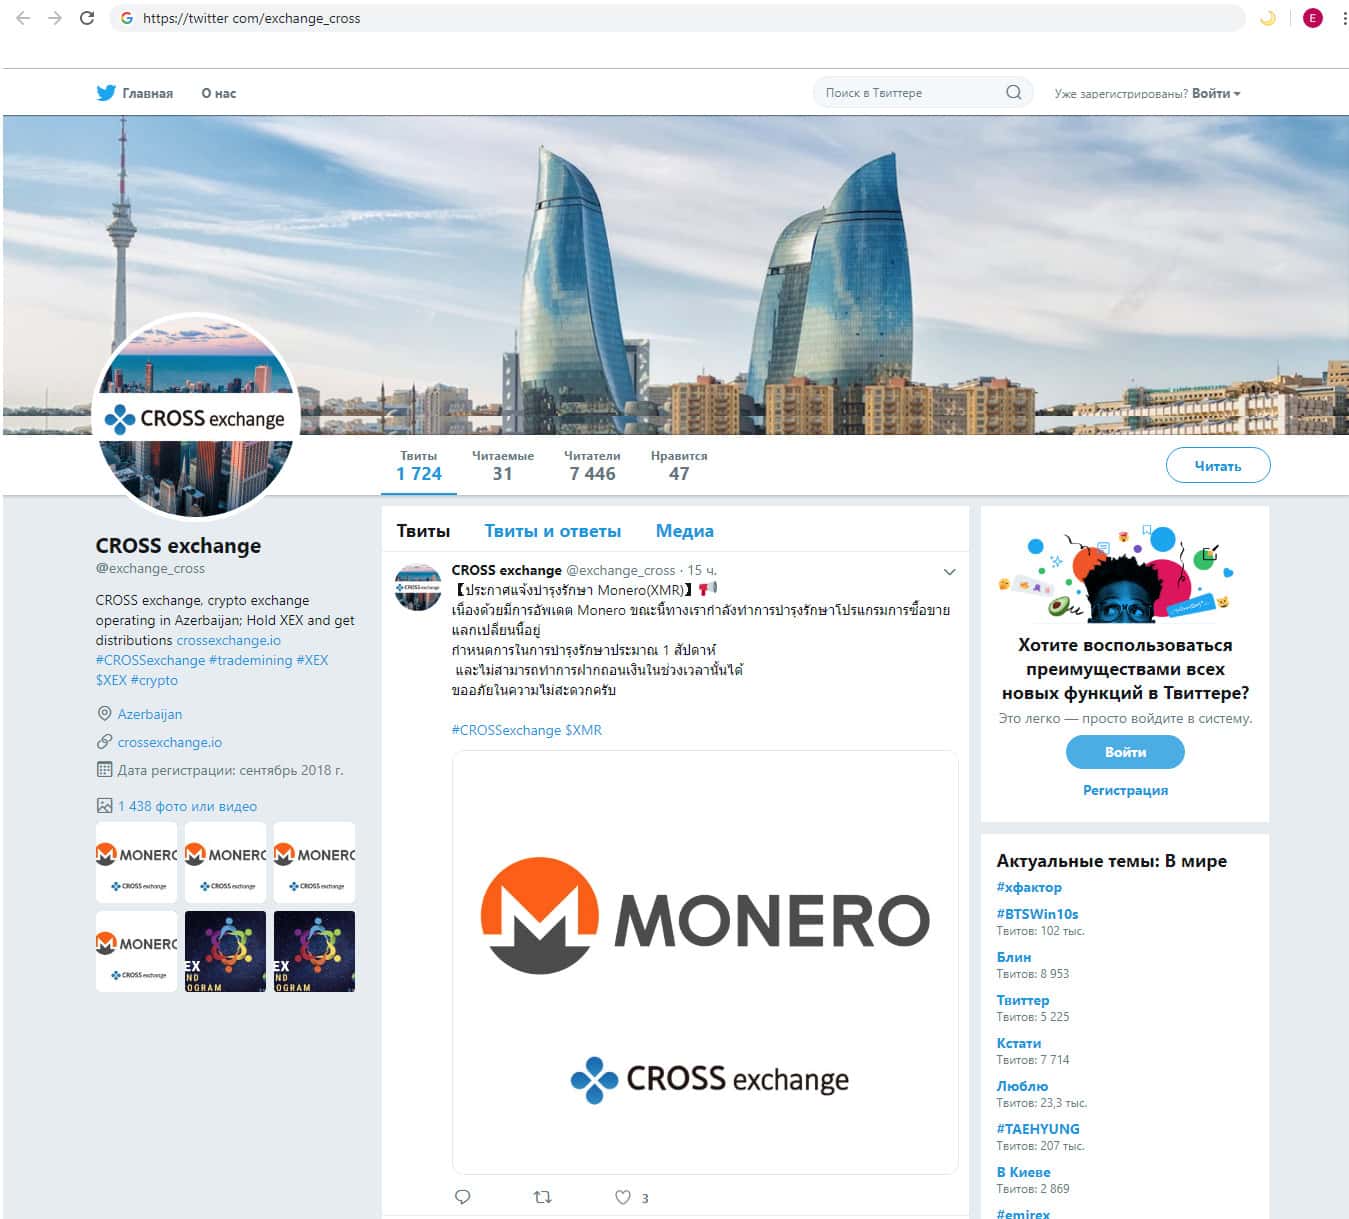Go back with browser arrow

tap(23, 18)
